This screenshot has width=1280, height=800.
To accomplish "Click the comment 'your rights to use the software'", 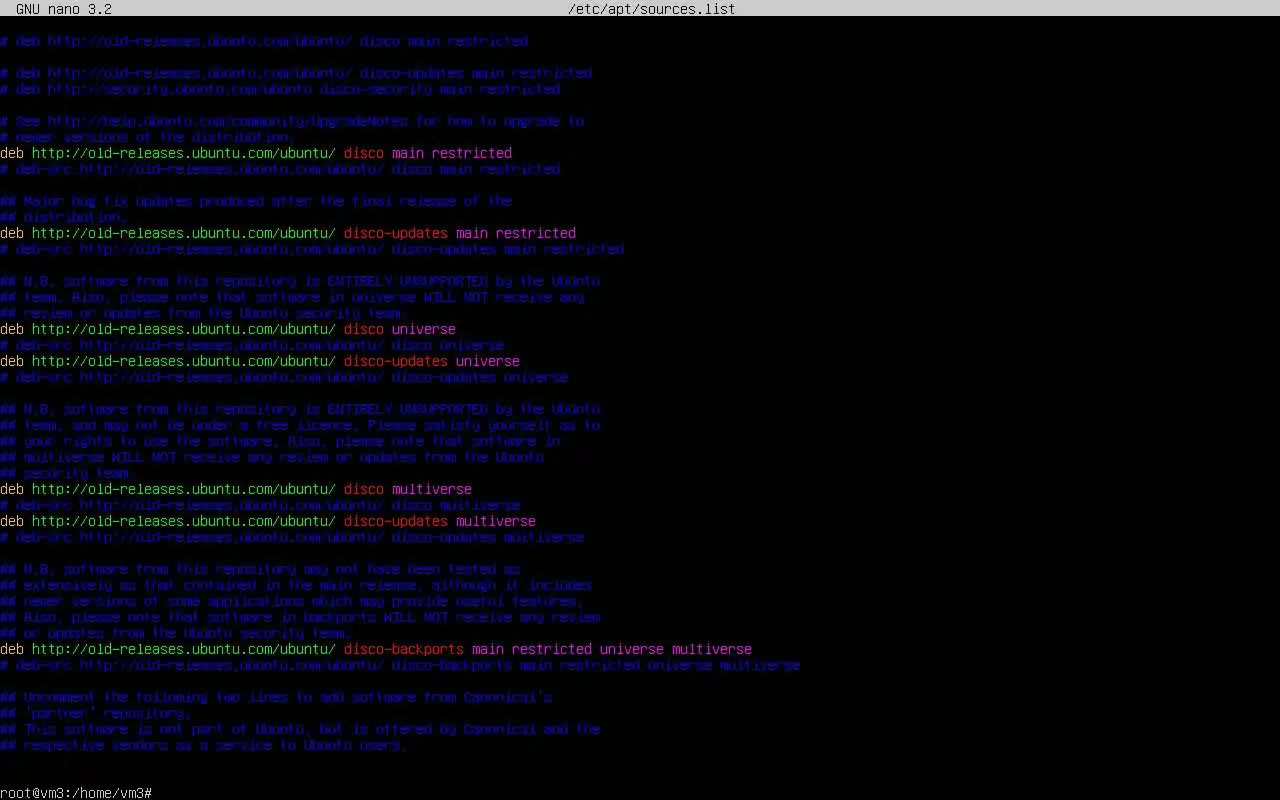I will click(x=280, y=441).
